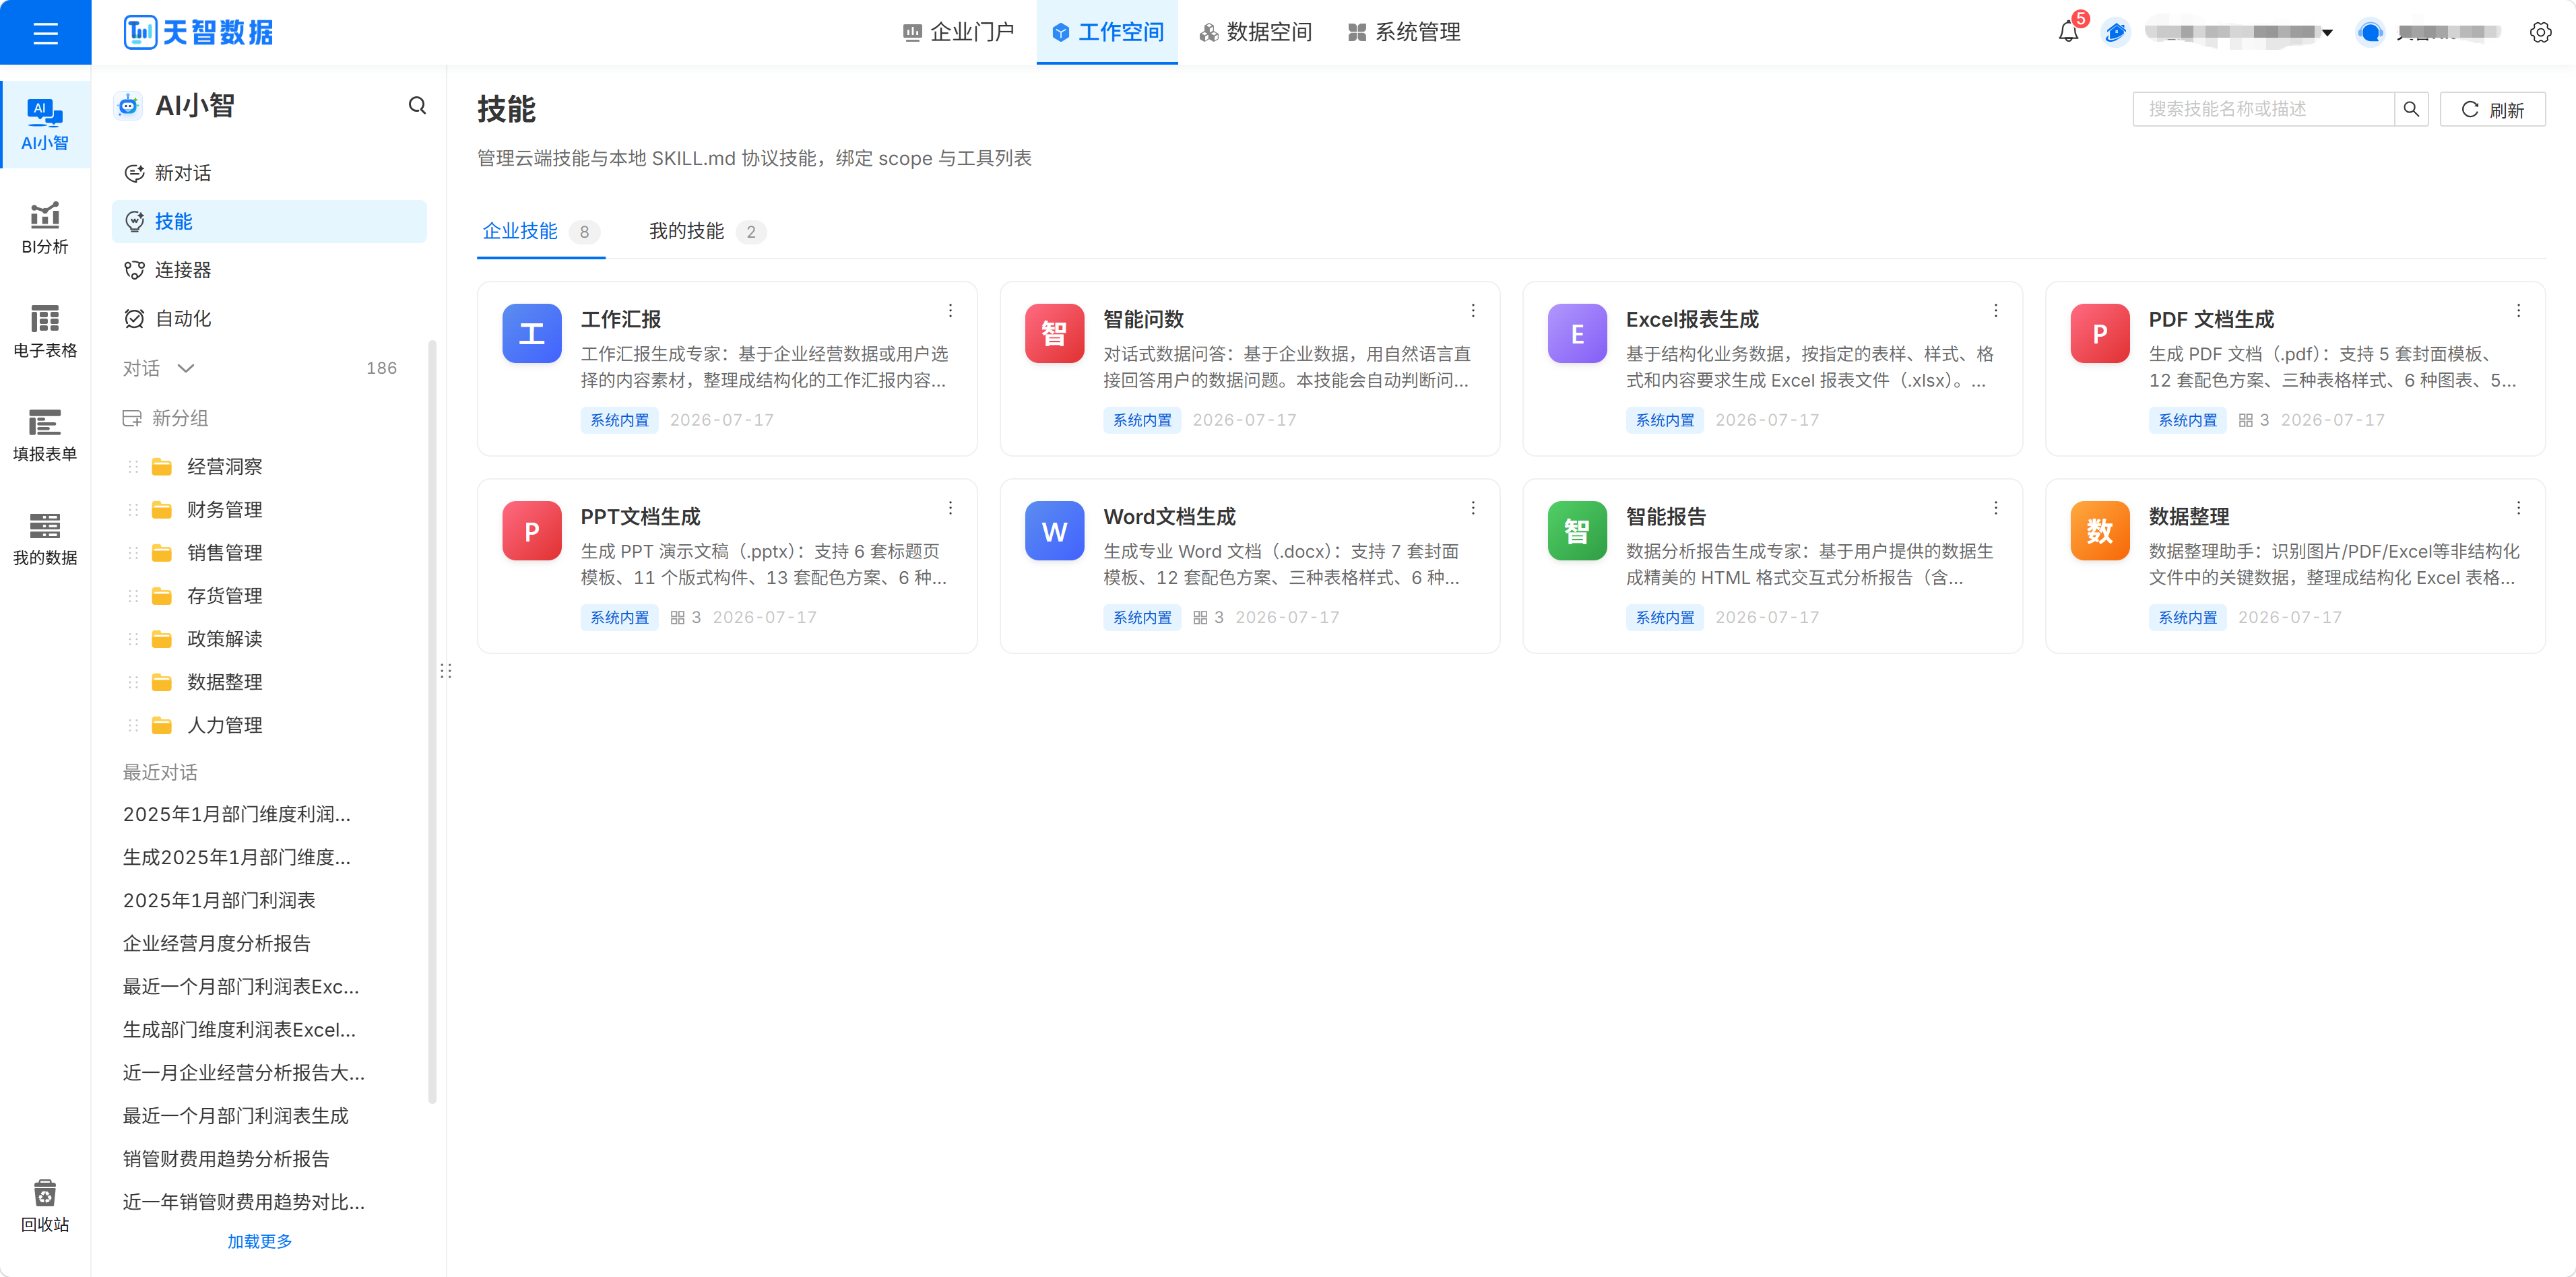Click the 刷新 refresh button

2492,109
